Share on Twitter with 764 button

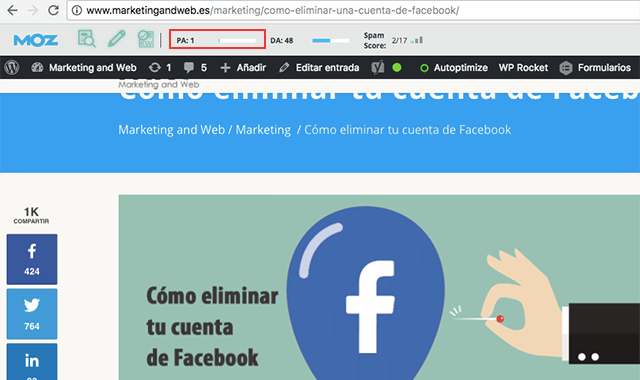coord(32,314)
